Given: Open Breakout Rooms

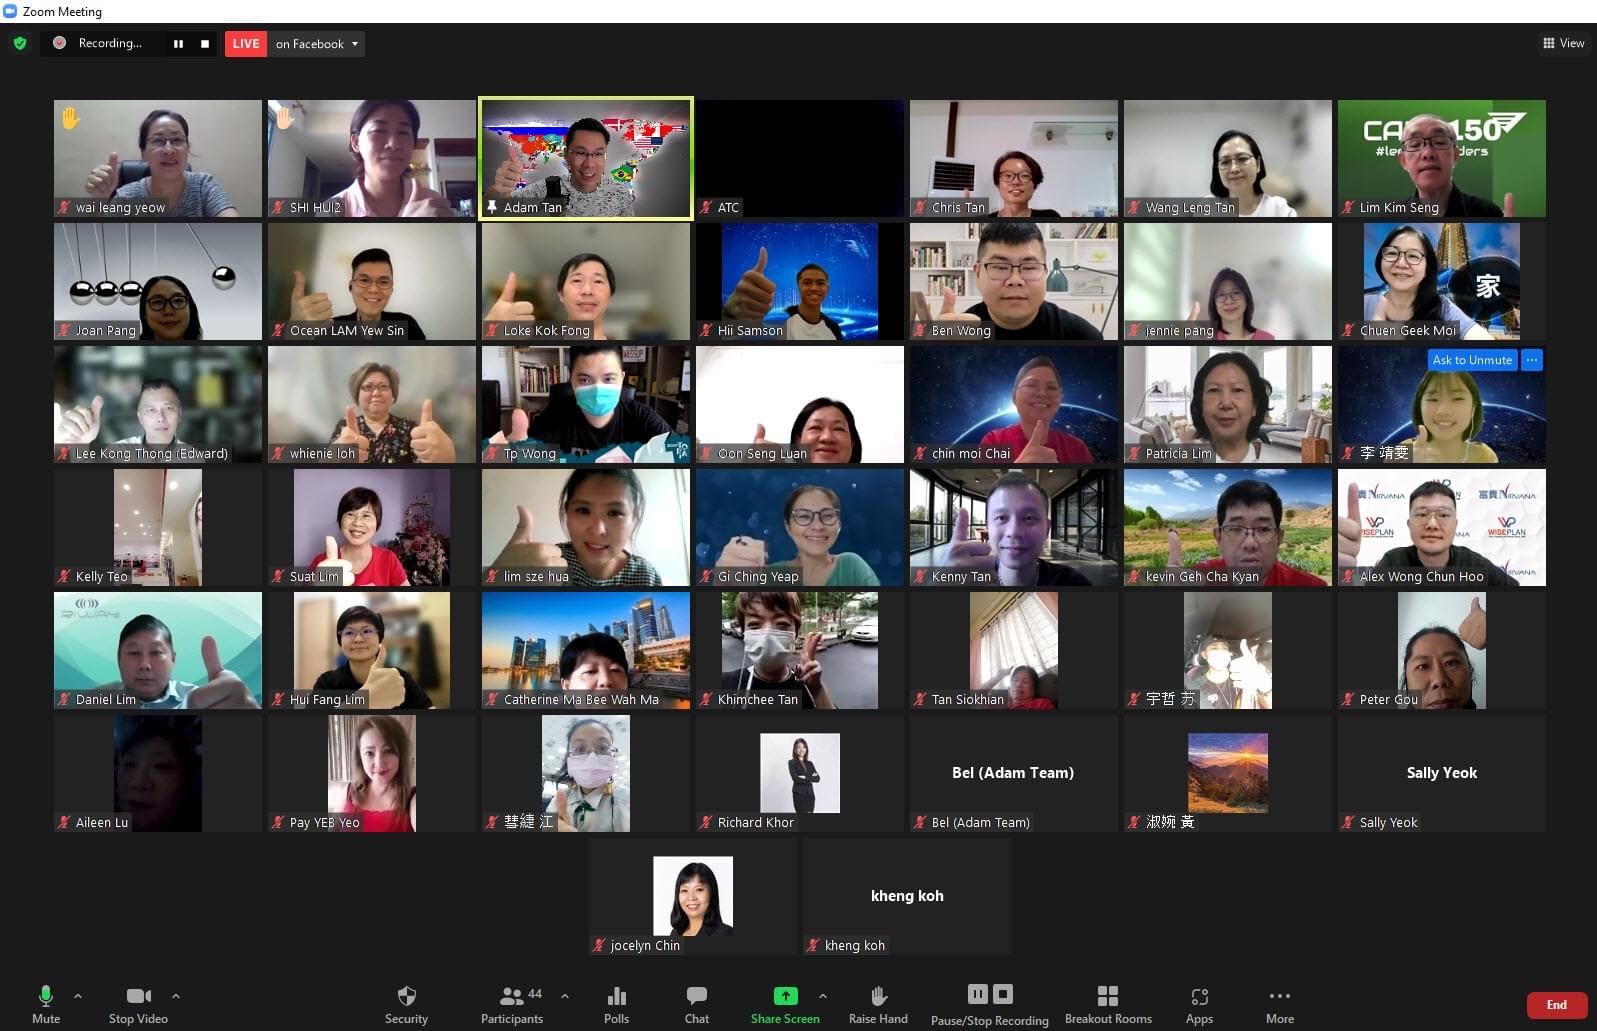Looking at the screenshot, I should (x=1107, y=1003).
